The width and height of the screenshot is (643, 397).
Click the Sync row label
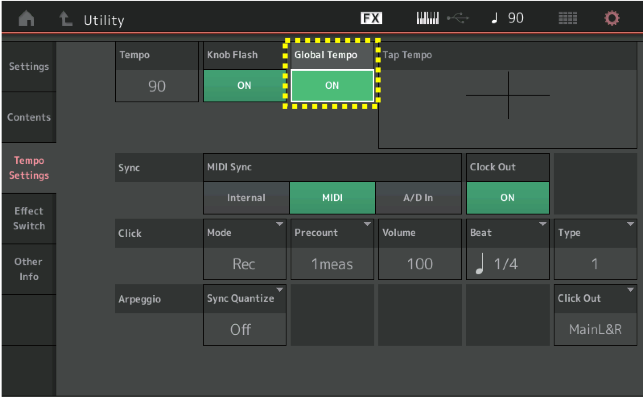tap(129, 168)
